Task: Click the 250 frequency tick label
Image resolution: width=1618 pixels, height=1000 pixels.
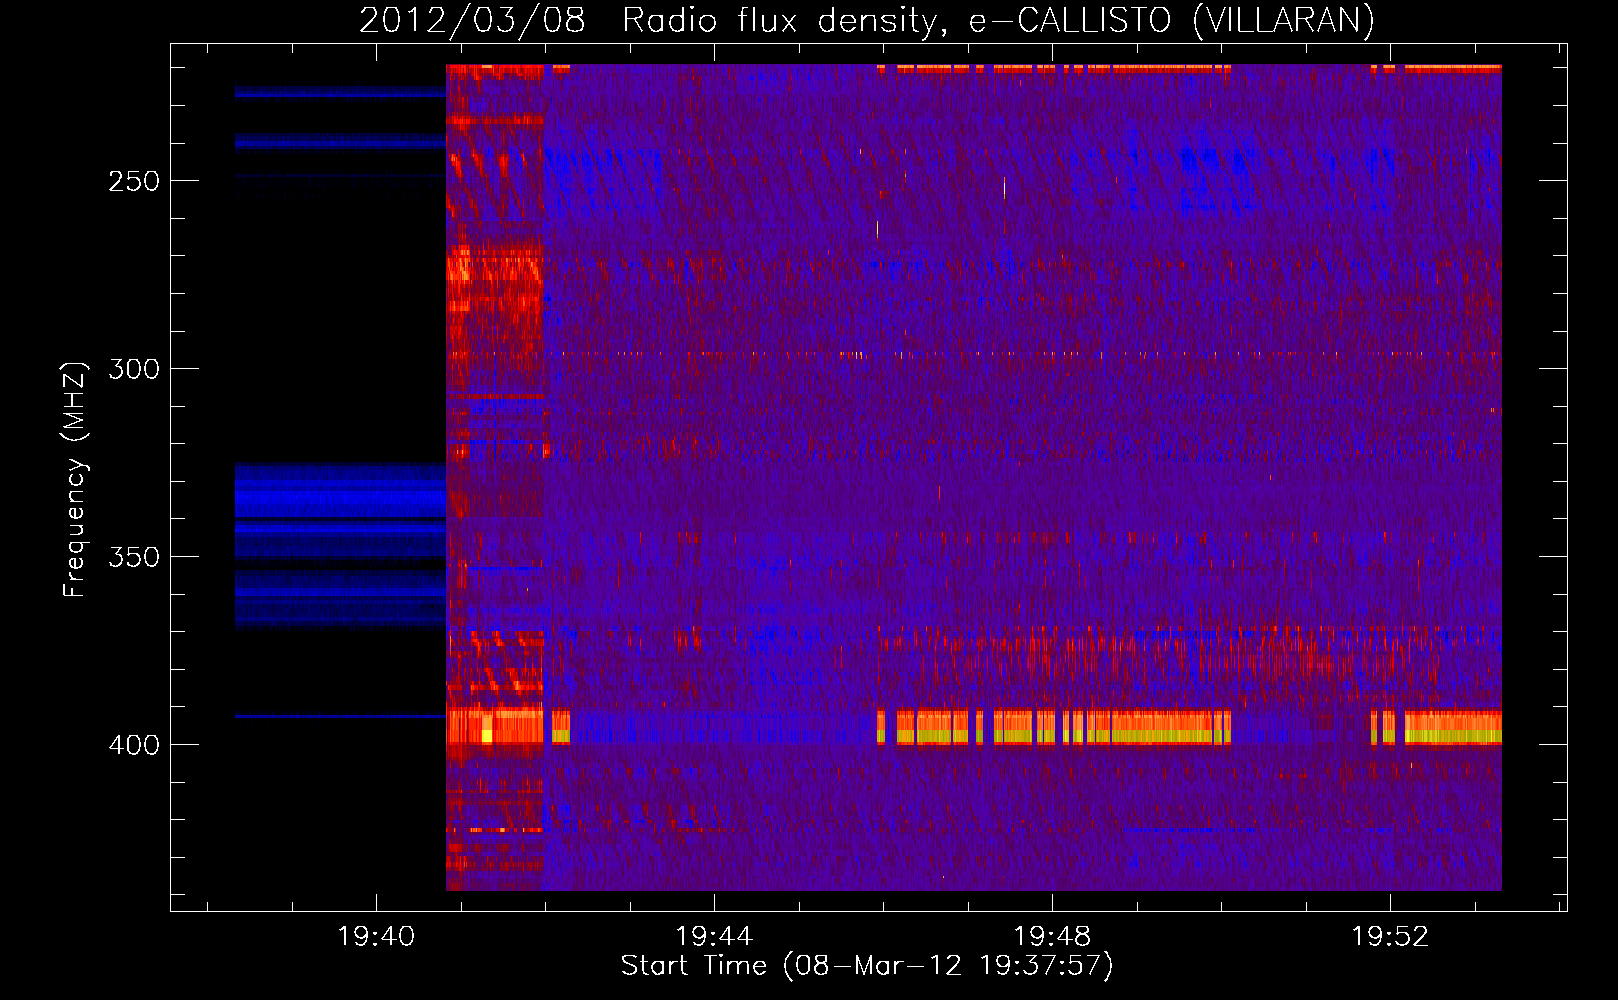Action: point(134,181)
